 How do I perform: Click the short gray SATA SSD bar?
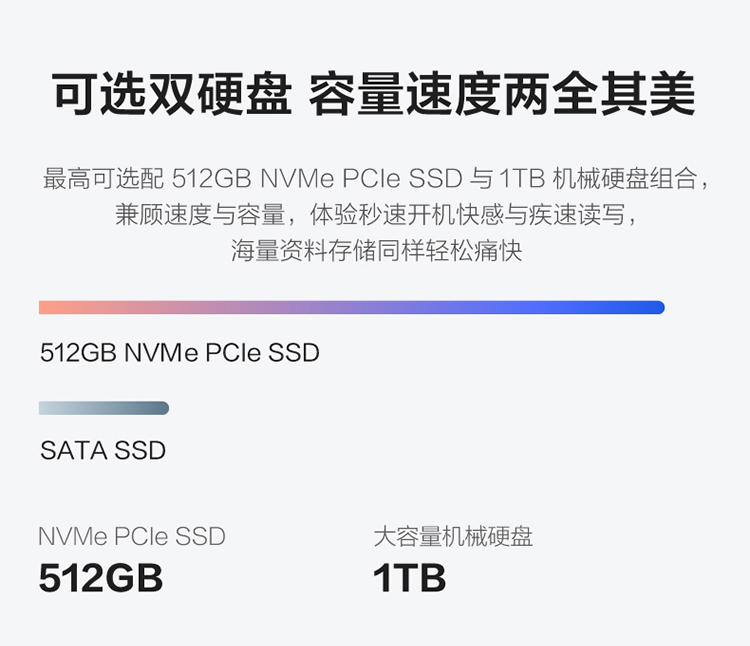click(104, 408)
